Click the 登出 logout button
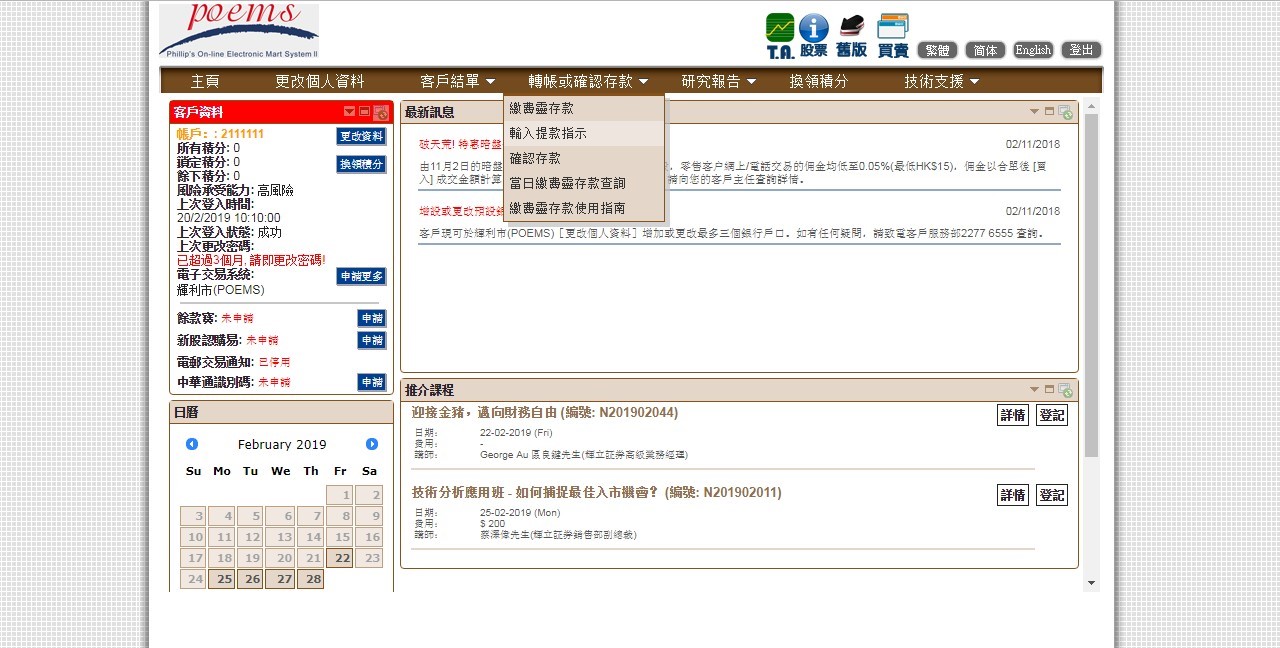 [x=1081, y=49]
